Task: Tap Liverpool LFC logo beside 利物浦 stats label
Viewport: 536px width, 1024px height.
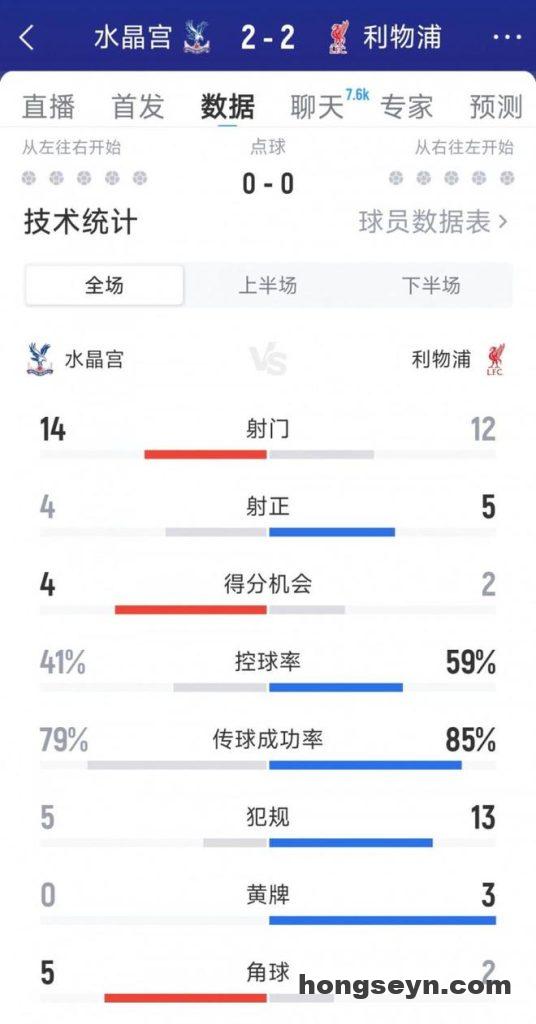Action: coord(496,359)
